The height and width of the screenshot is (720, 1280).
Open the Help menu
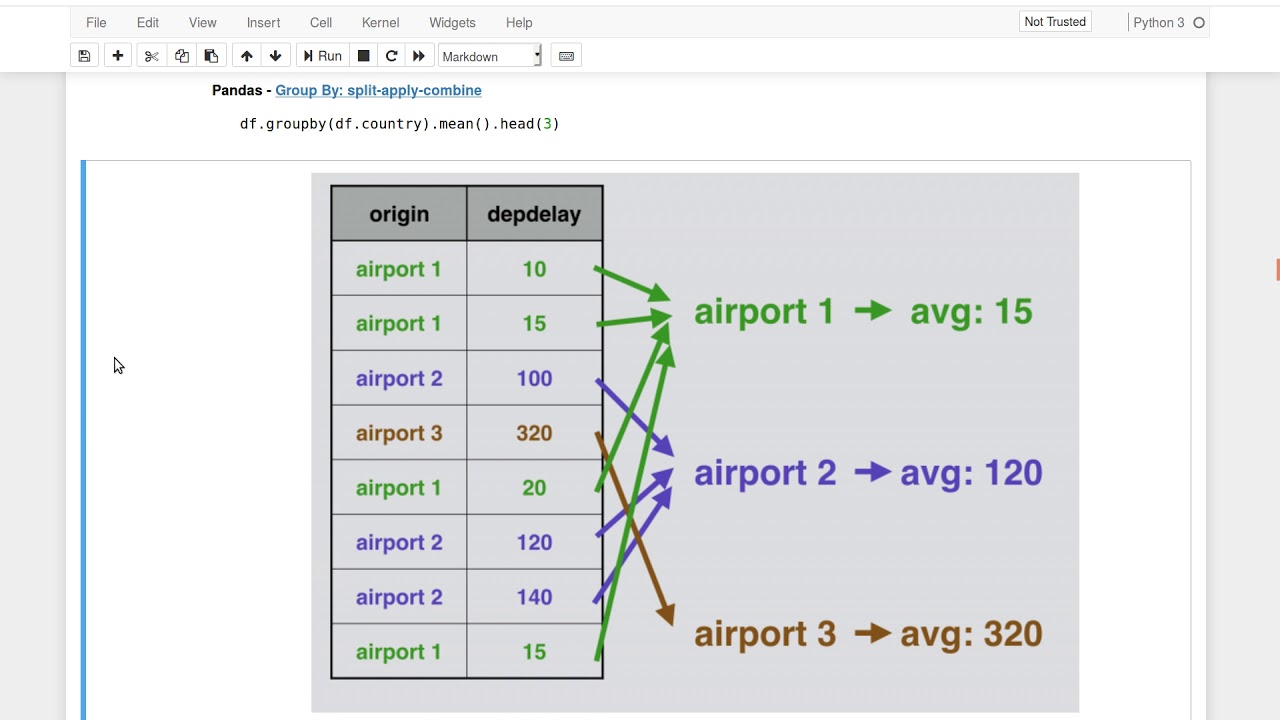coord(519,22)
